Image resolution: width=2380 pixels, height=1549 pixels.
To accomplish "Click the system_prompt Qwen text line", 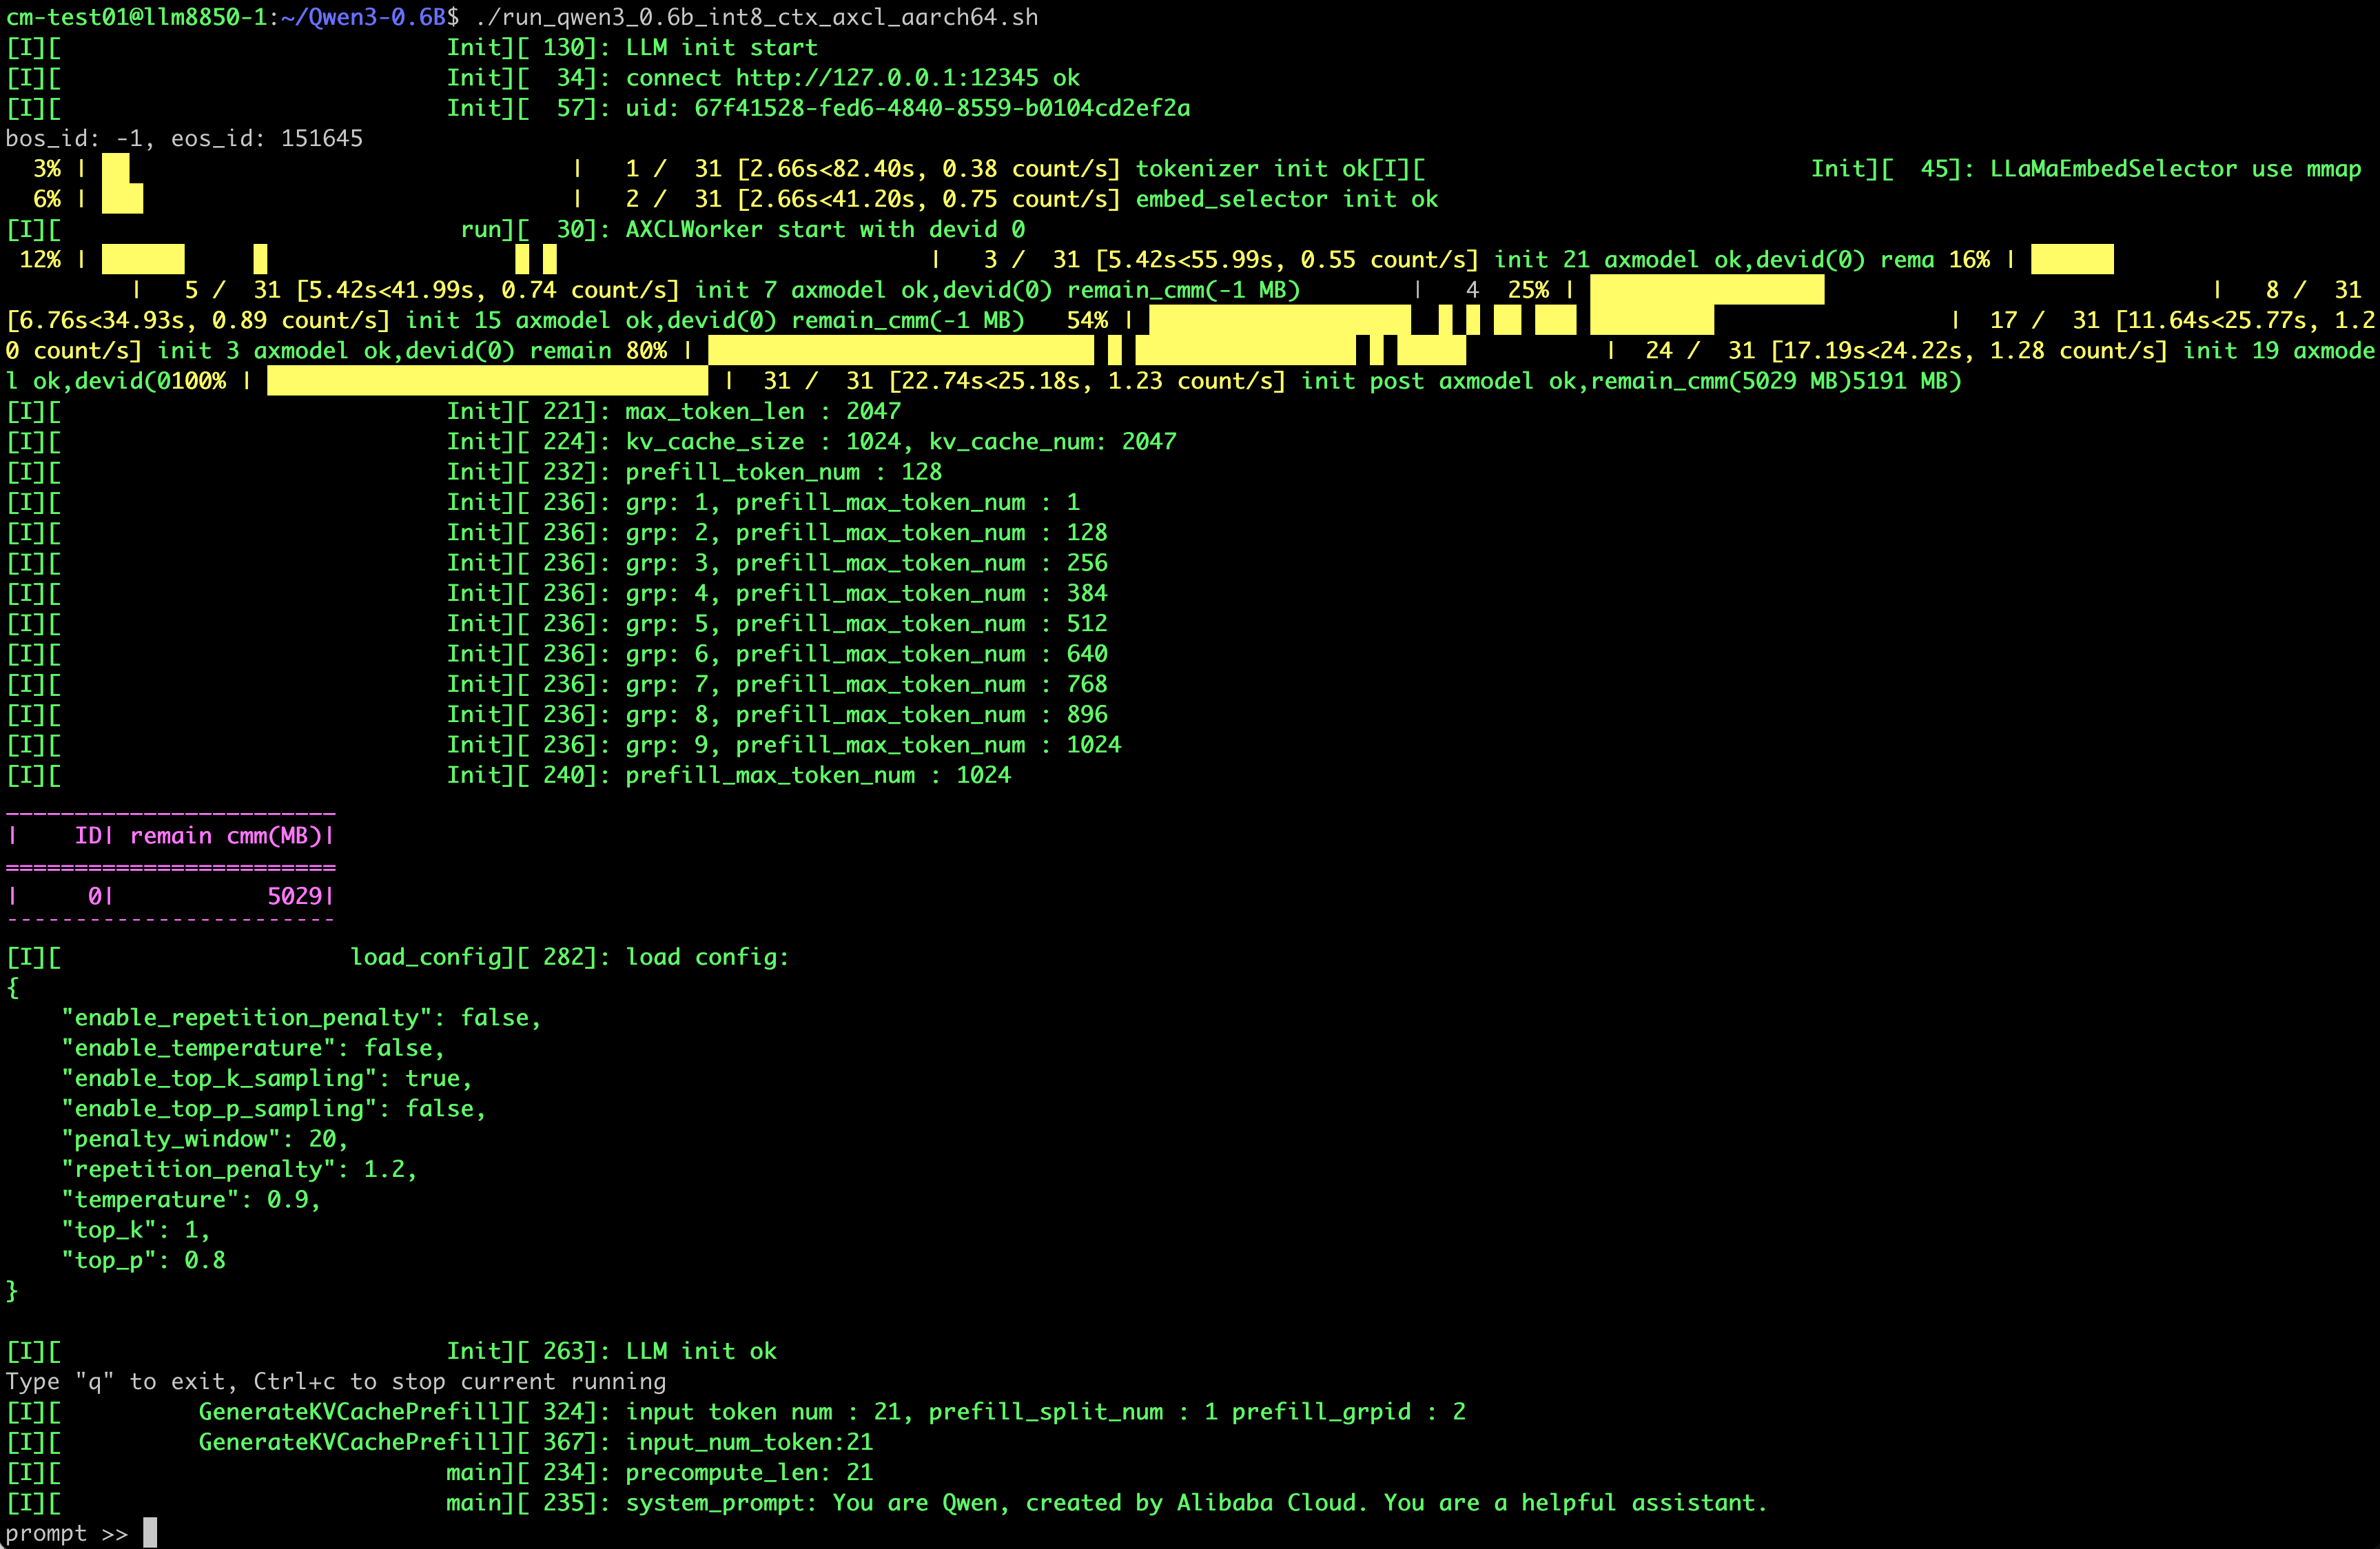I will tap(1195, 1502).
